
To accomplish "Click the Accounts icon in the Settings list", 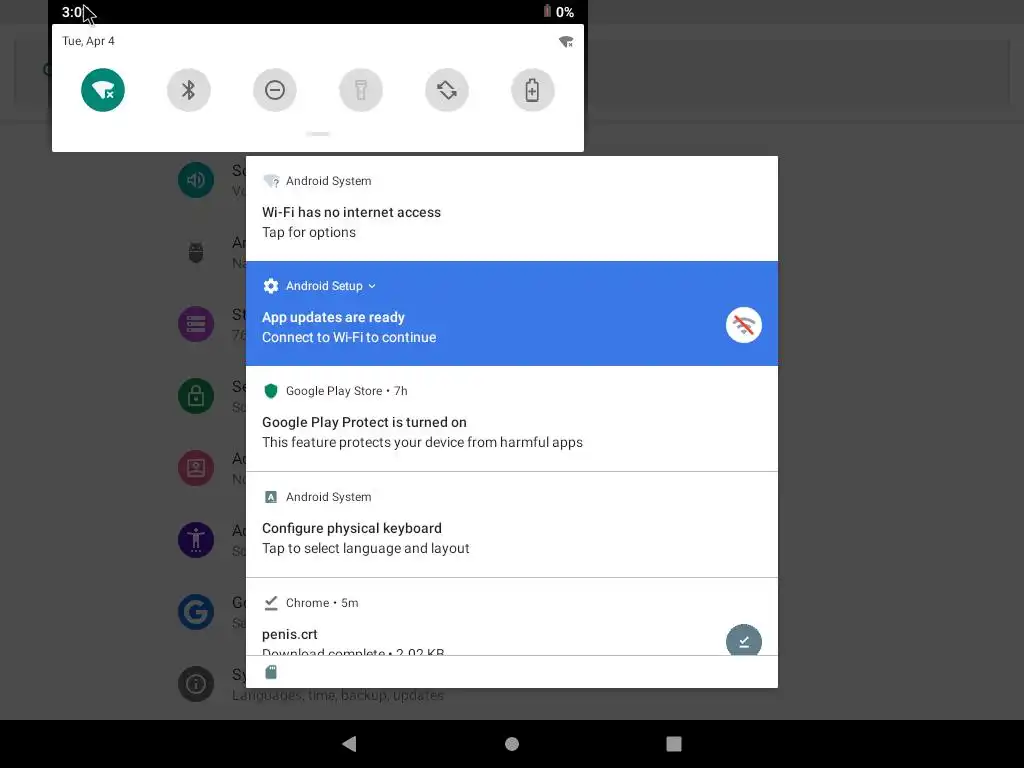I will pos(196,468).
